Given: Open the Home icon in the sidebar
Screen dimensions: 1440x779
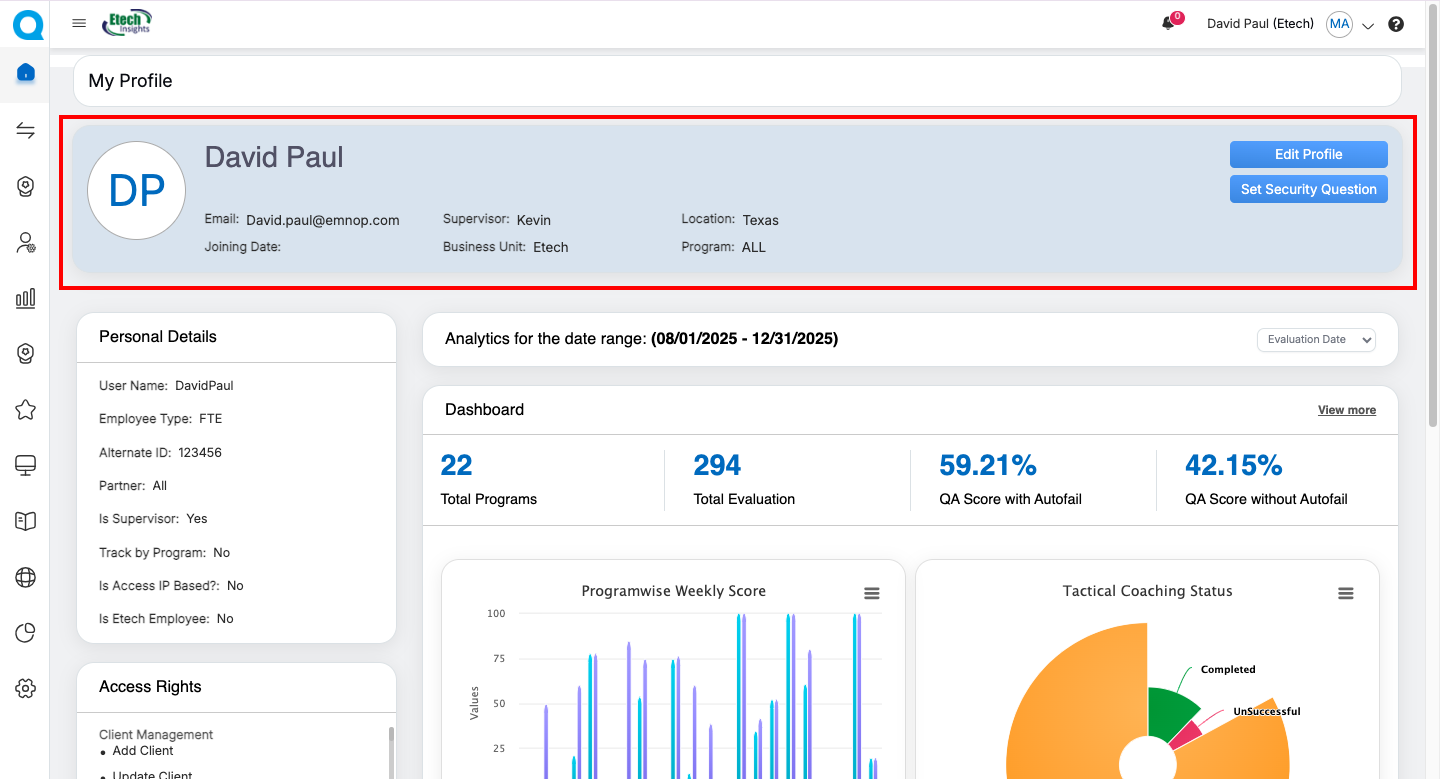Looking at the screenshot, I should tap(26, 73).
